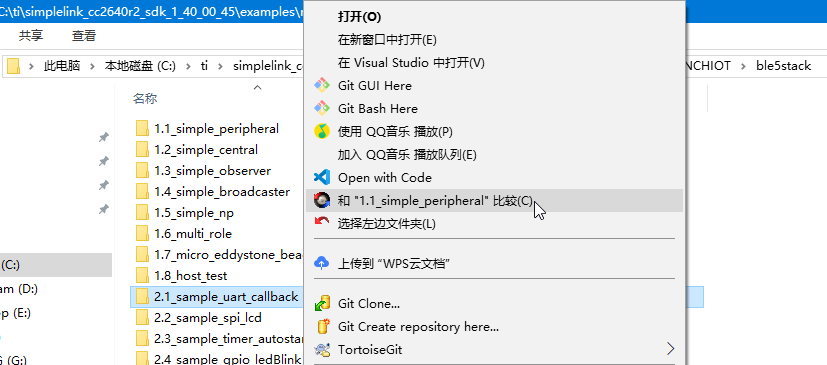Click the VS Code icon in context menu
Viewport: 827px width, 365px height.
322,177
